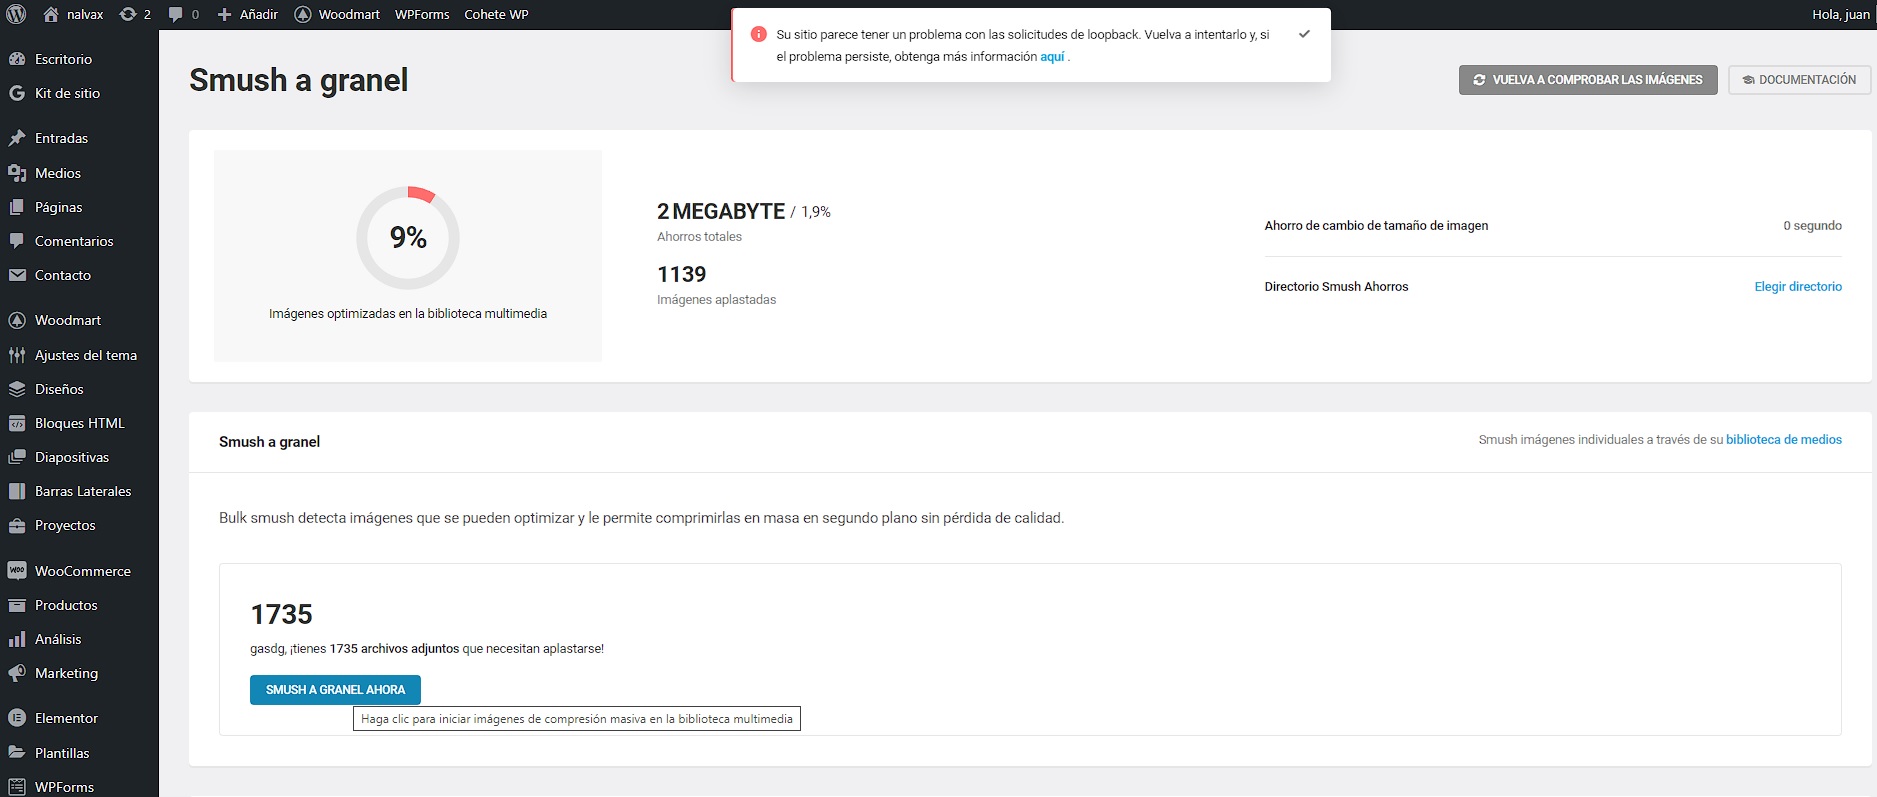This screenshot has height=797, width=1877.
Task: Click the 2 MEGABYTE savings value
Action: click(721, 212)
